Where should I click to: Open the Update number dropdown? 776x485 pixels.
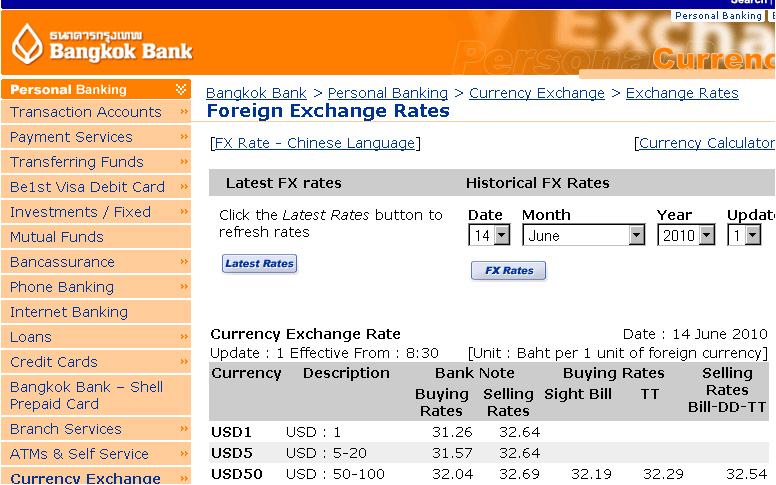pos(744,235)
